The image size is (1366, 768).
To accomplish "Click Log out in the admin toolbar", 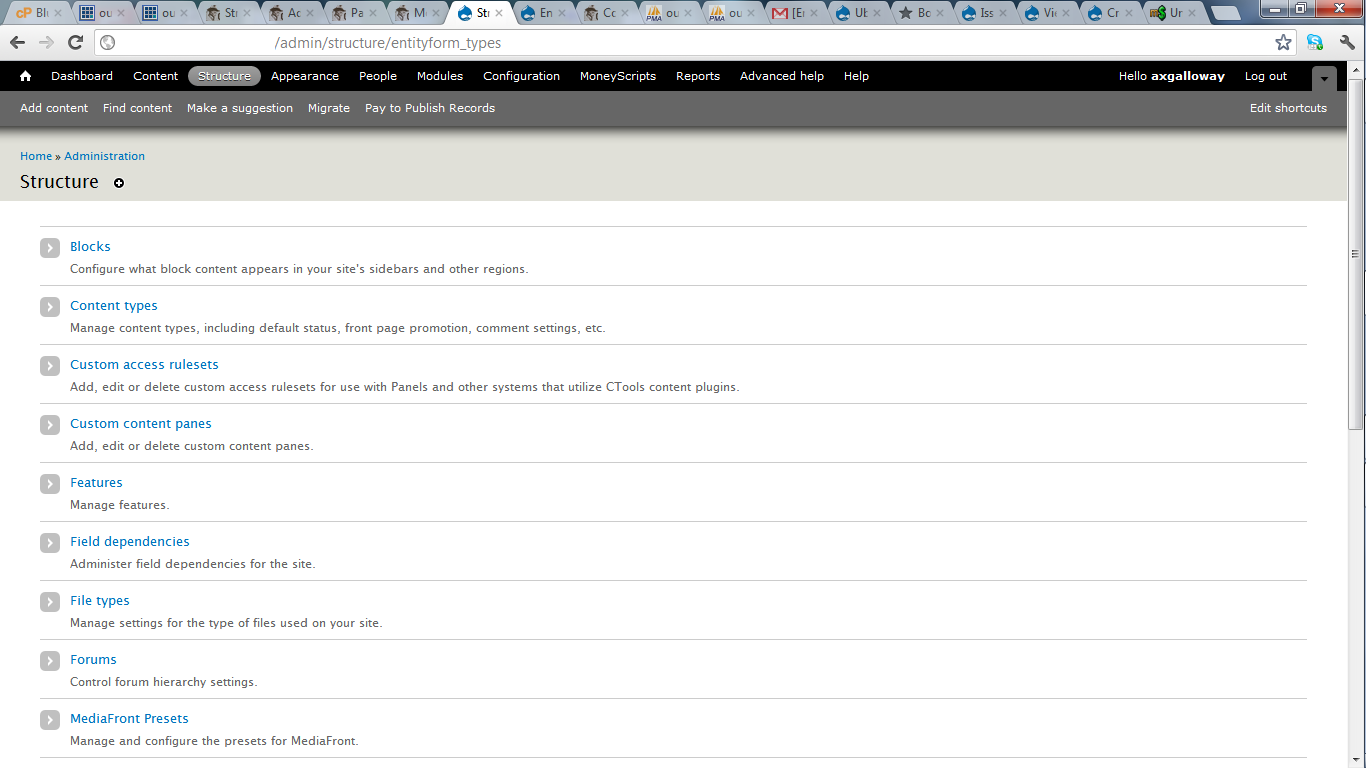I will pyautogui.click(x=1265, y=76).
